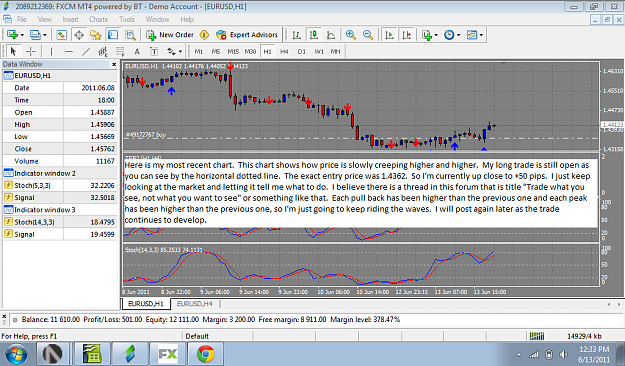Image resolution: width=625 pixels, height=366 pixels.
Task: Open the Navigator favorites star icon
Action: 96,35
